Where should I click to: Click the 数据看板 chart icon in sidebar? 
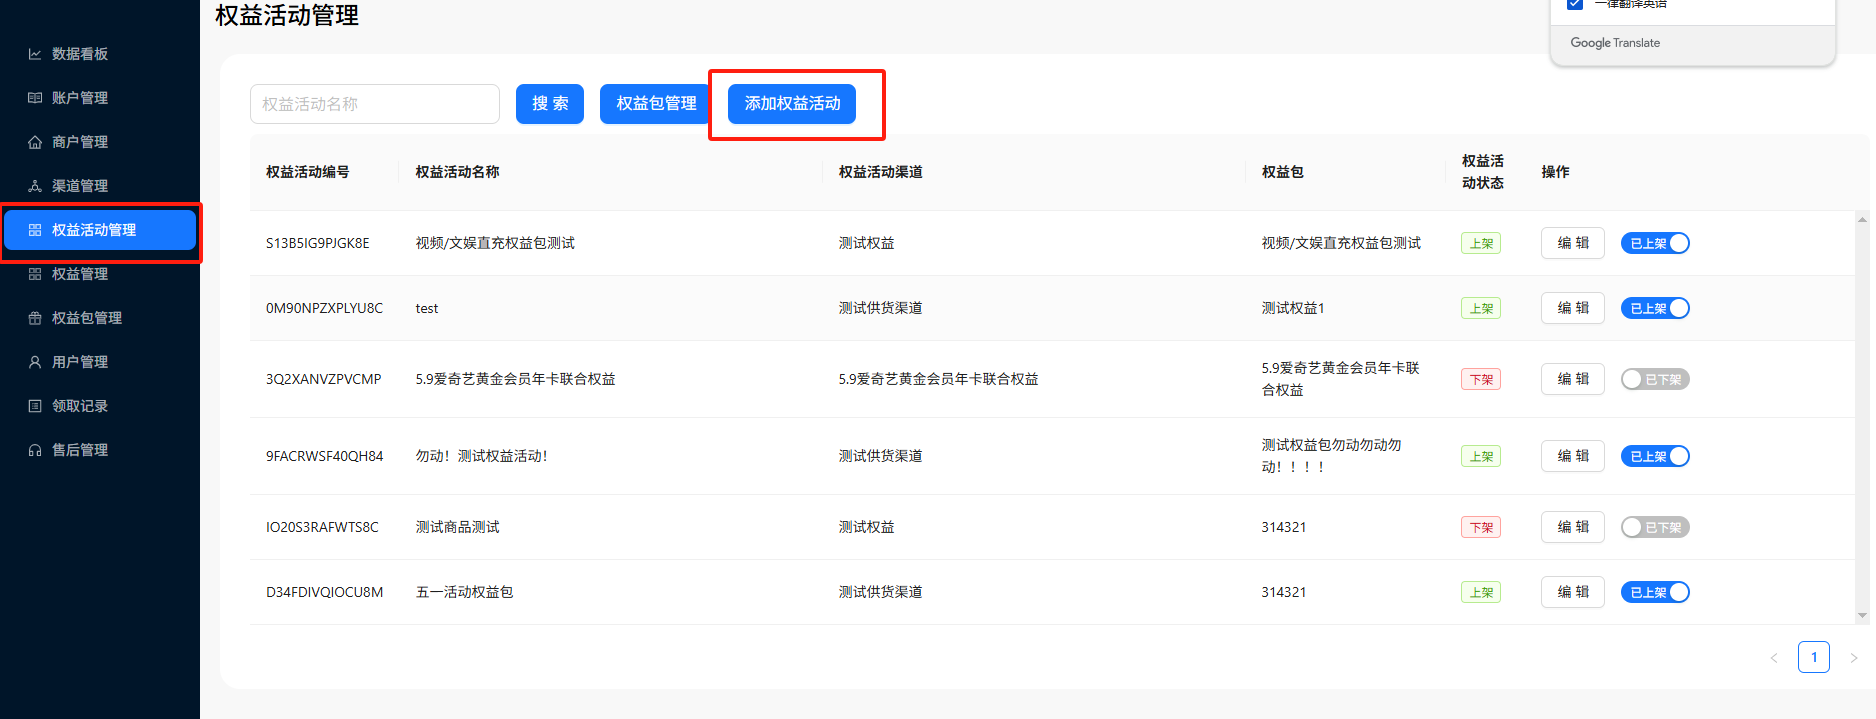pos(35,54)
